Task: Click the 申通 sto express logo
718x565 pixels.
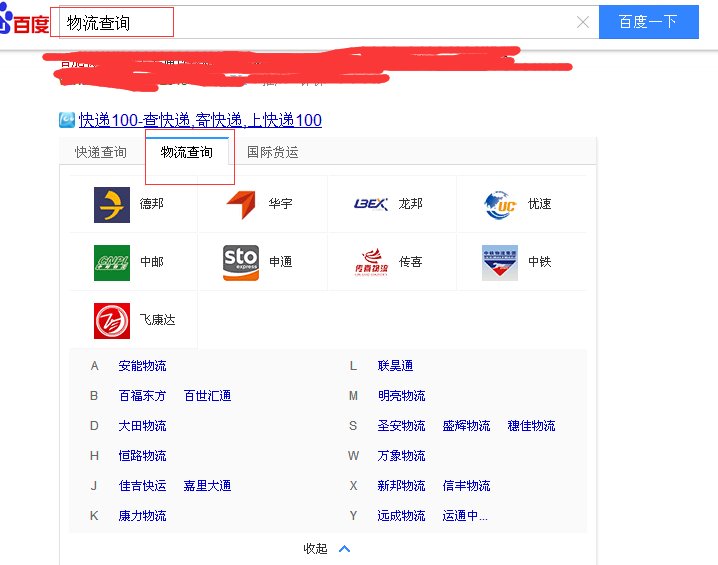Action: coord(241,263)
